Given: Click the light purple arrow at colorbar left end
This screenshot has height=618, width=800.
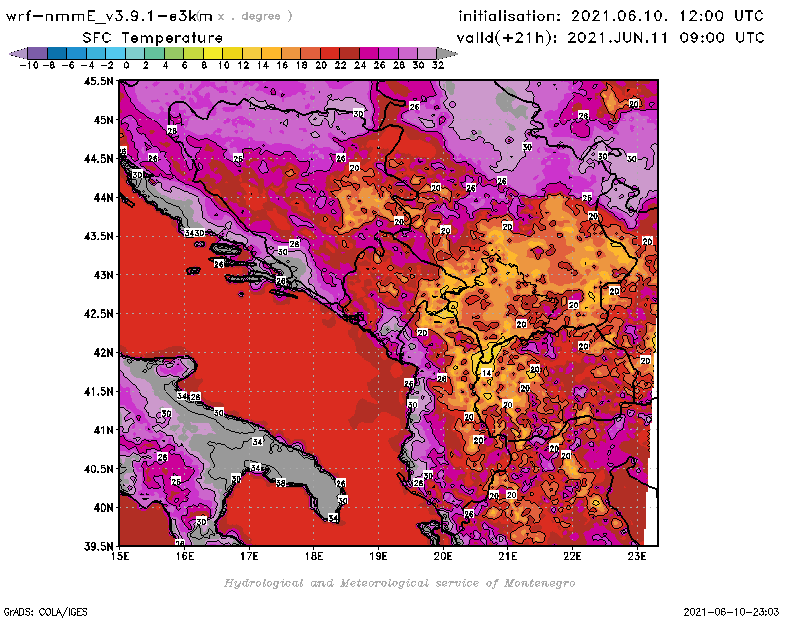Looking at the screenshot, I should pos(18,53).
